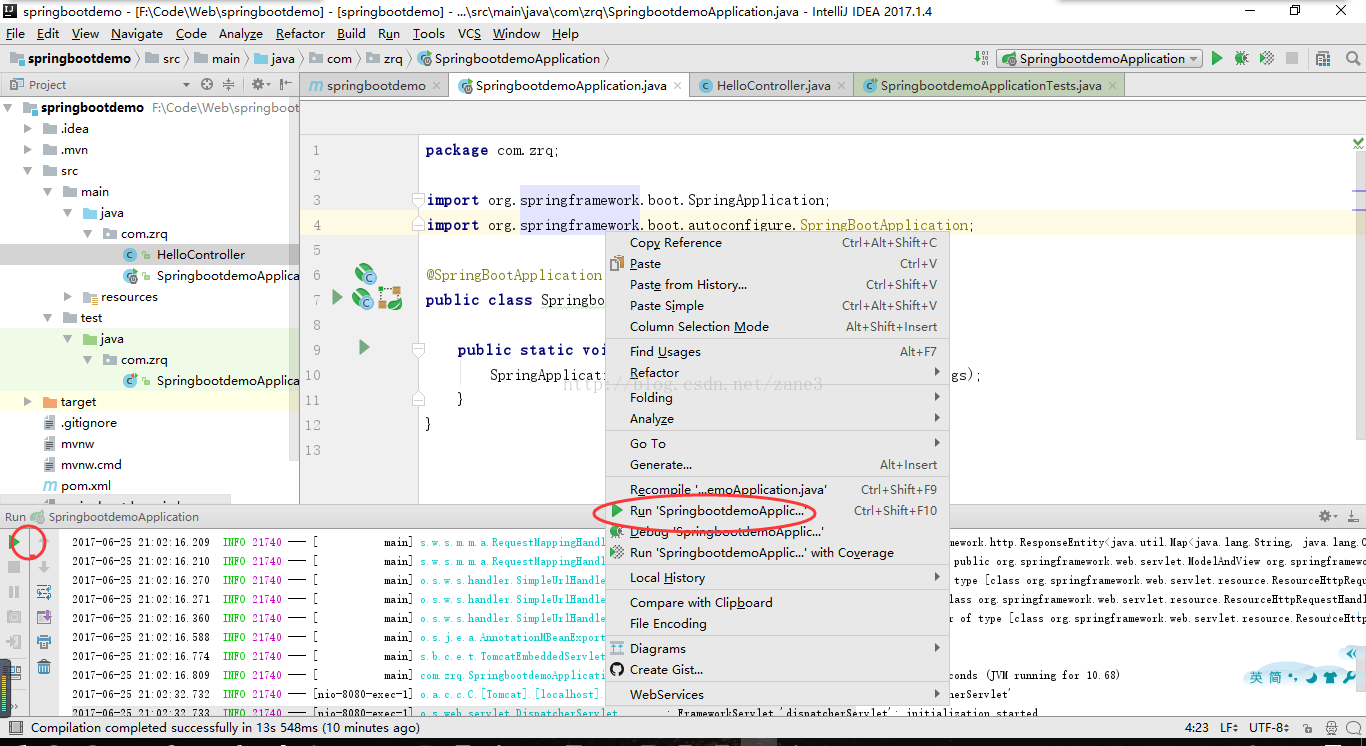Open the run configuration dropdown
The height and width of the screenshot is (746, 1366).
coord(1098,58)
